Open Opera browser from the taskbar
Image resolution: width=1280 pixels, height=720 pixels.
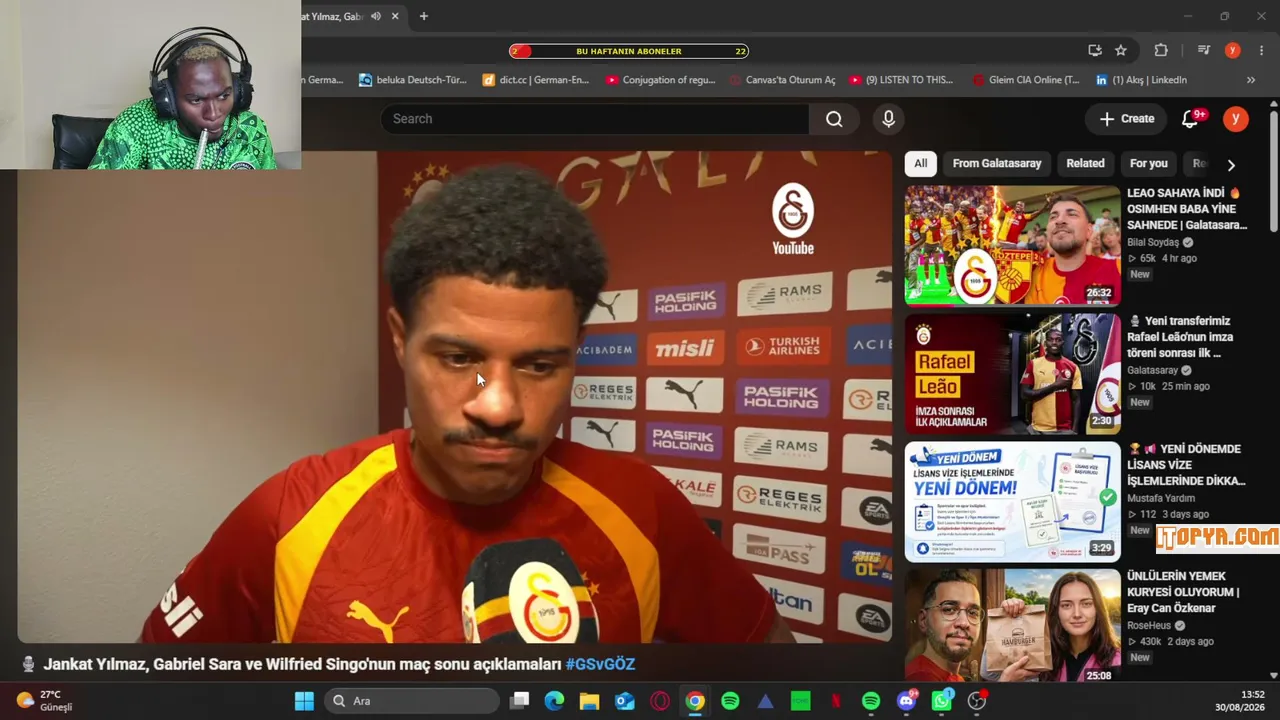(x=660, y=701)
